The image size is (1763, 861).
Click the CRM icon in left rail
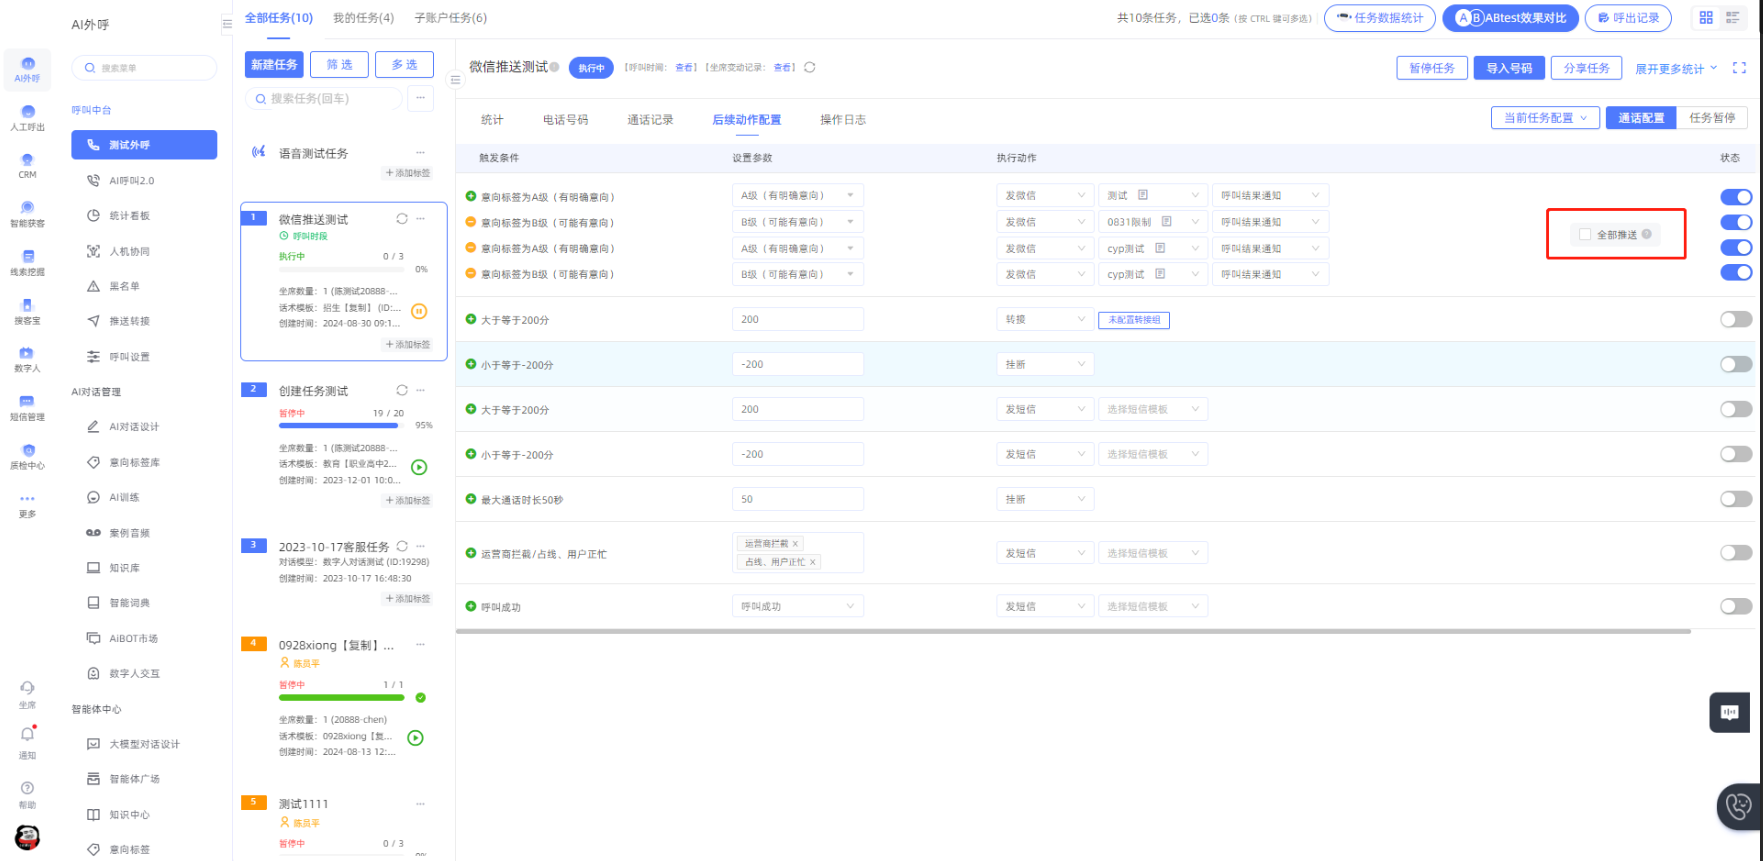click(27, 165)
